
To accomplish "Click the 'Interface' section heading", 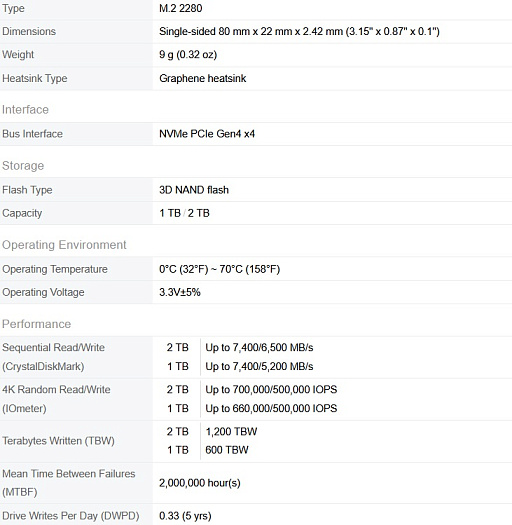I will point(25,110).
